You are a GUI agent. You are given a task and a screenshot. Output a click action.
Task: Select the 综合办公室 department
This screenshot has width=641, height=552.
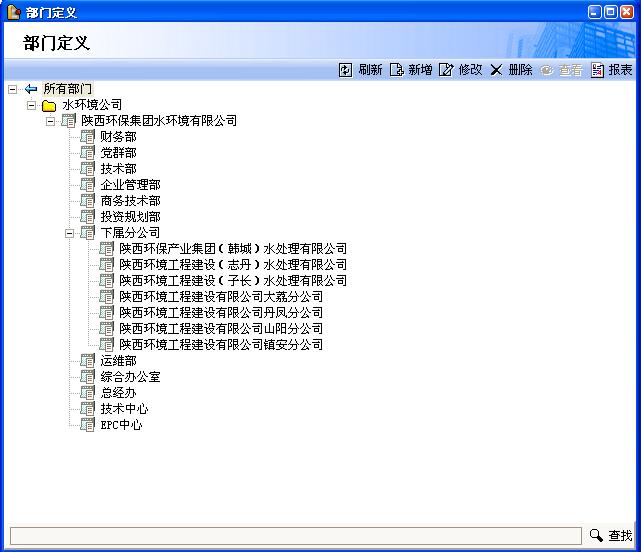click(x=130, y=377)
